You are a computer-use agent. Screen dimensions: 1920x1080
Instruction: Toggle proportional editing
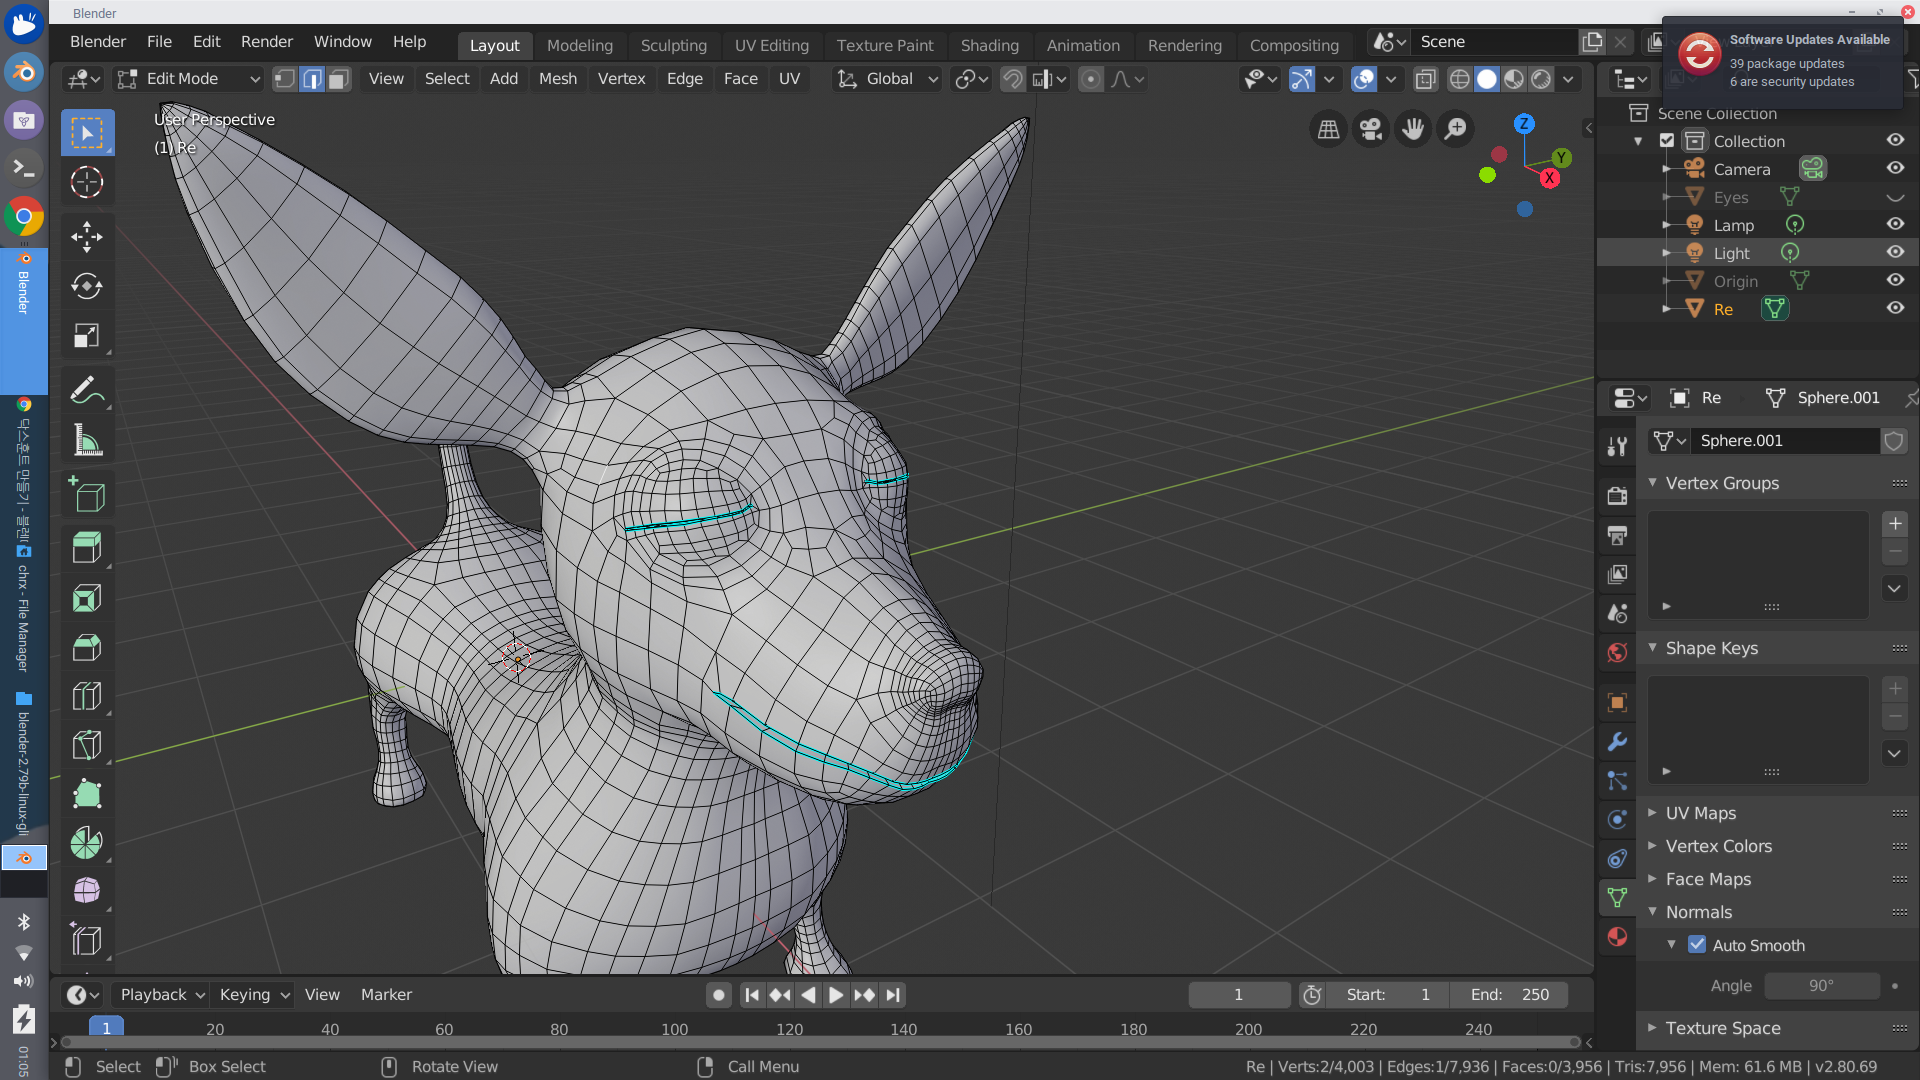(x=1091, y=79)
